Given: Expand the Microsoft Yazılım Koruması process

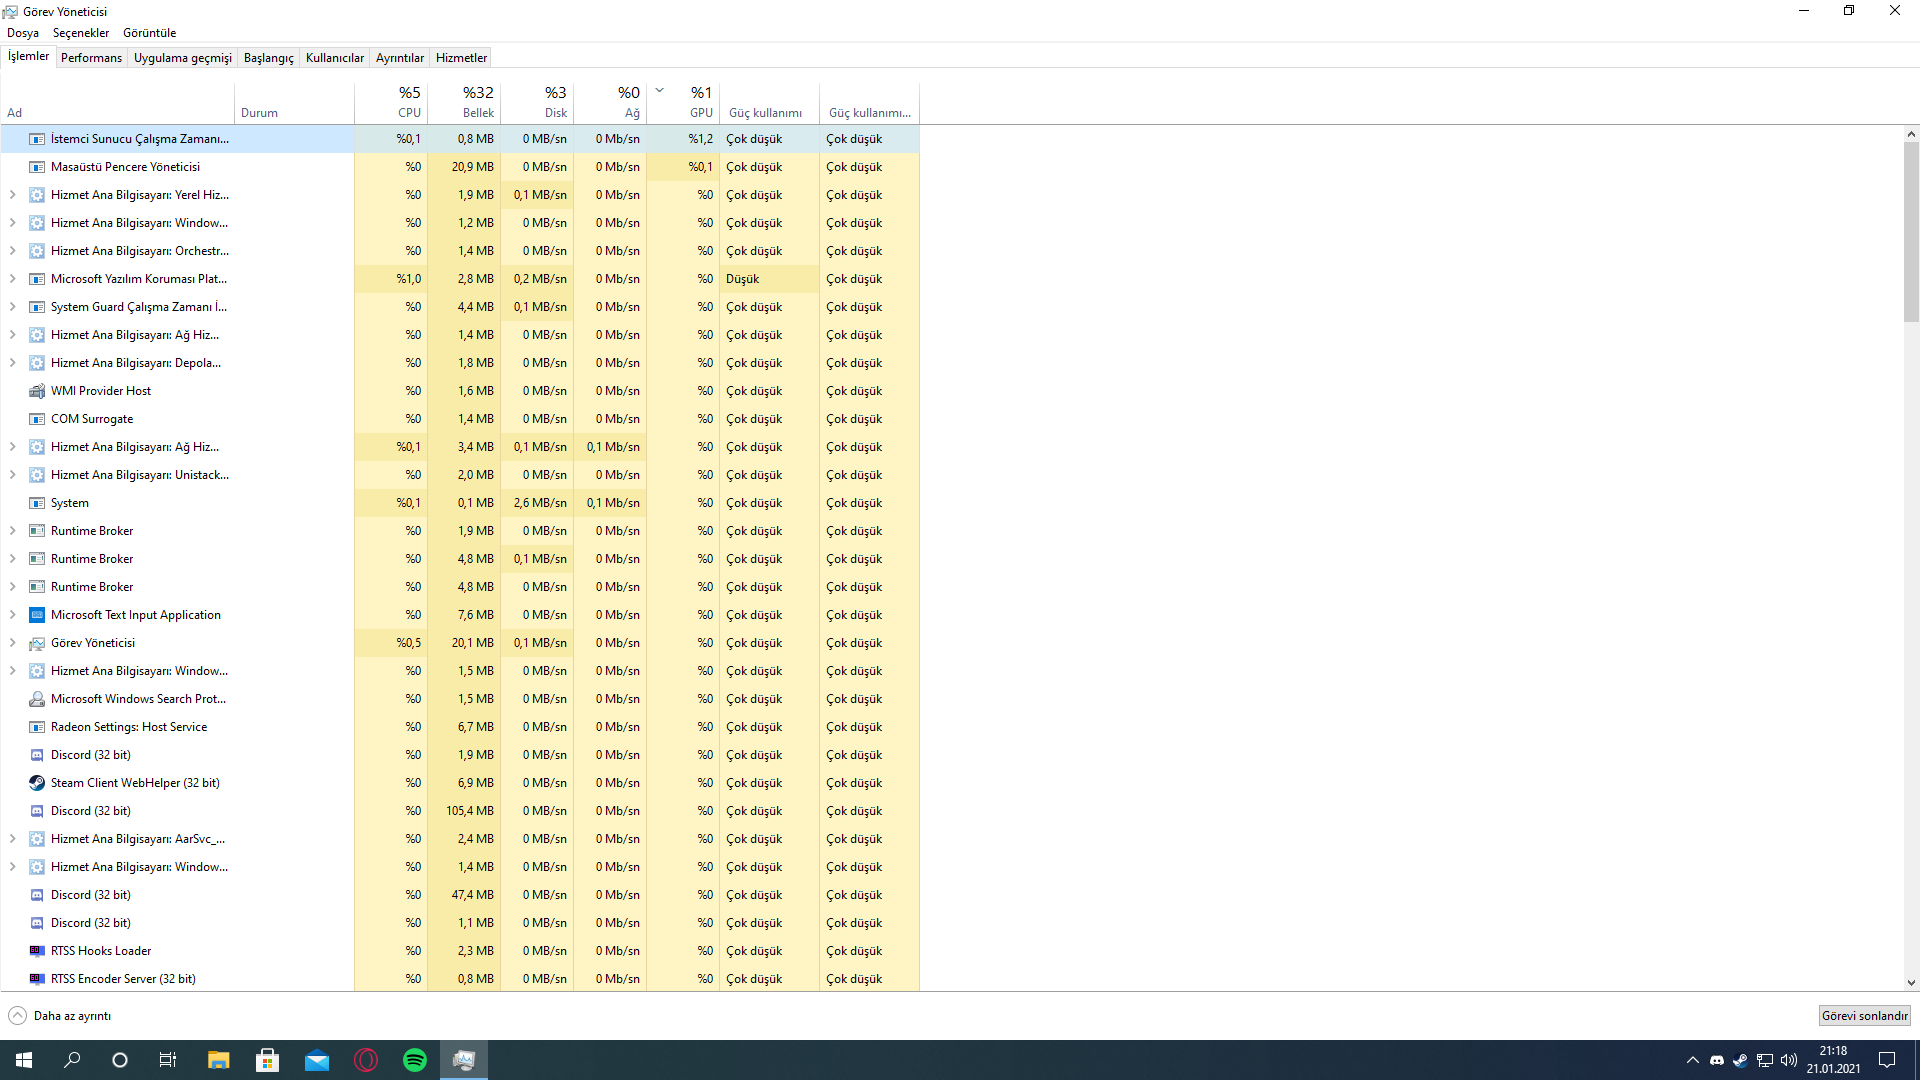Looking at the screenshot, I should point(12,279).
